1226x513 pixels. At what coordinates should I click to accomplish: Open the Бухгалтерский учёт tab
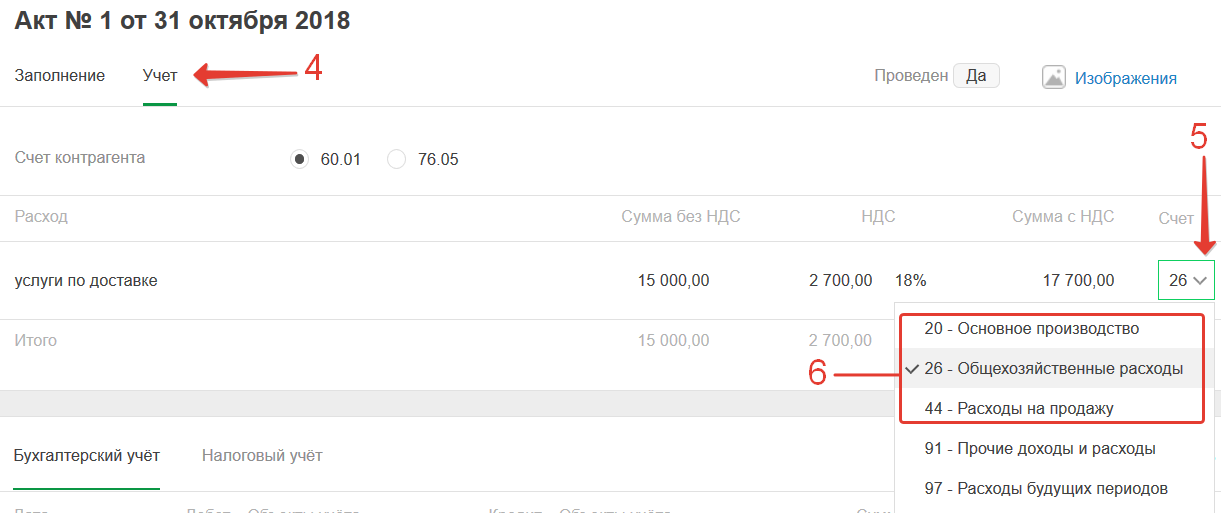pyautogui.click(x=87, y=456)
